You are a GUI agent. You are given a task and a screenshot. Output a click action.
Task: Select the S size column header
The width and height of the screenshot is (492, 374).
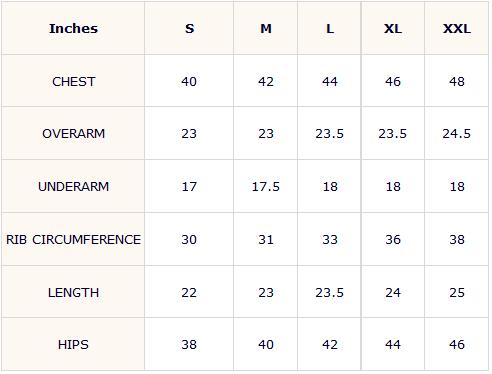(x=189, y=29)
